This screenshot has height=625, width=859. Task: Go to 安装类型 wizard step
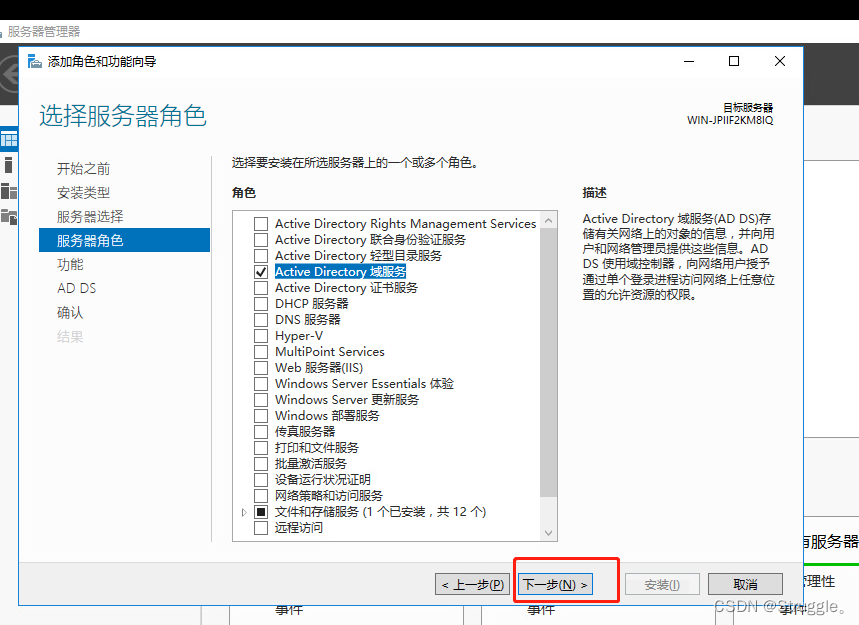(x=83, y=192)
